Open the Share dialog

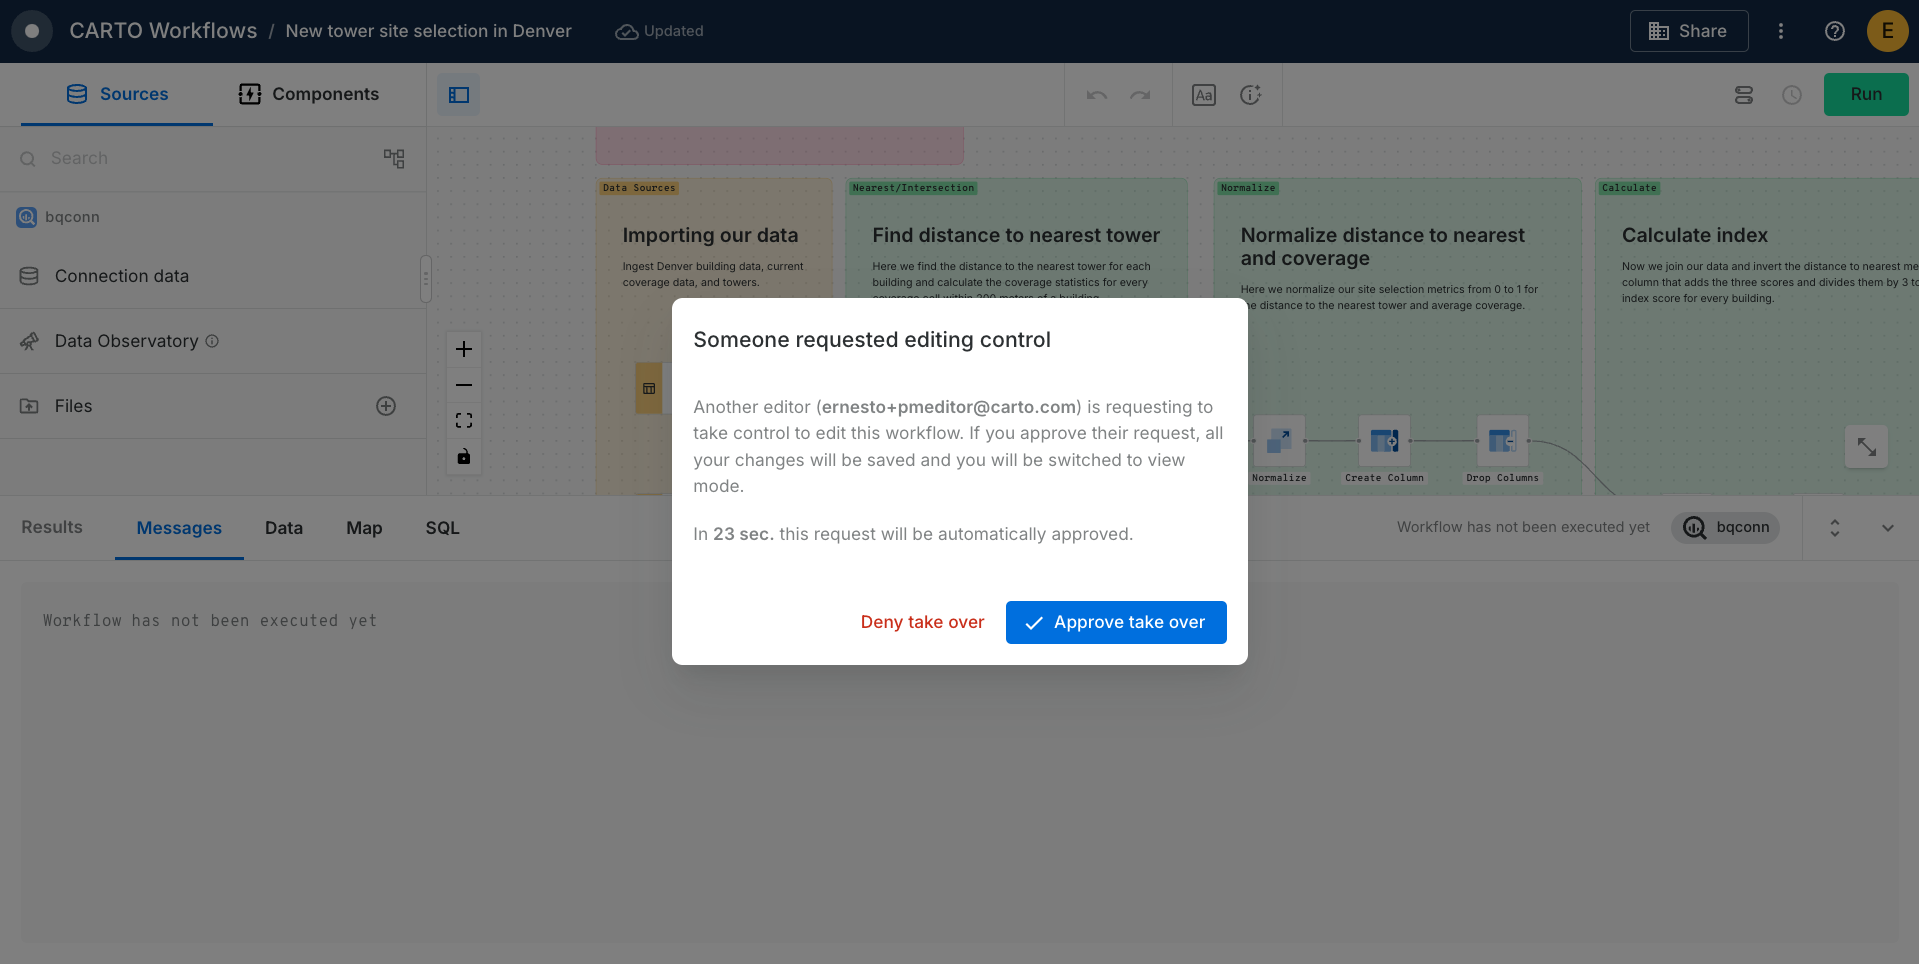pyautogui.click(x=1688, y=31)
